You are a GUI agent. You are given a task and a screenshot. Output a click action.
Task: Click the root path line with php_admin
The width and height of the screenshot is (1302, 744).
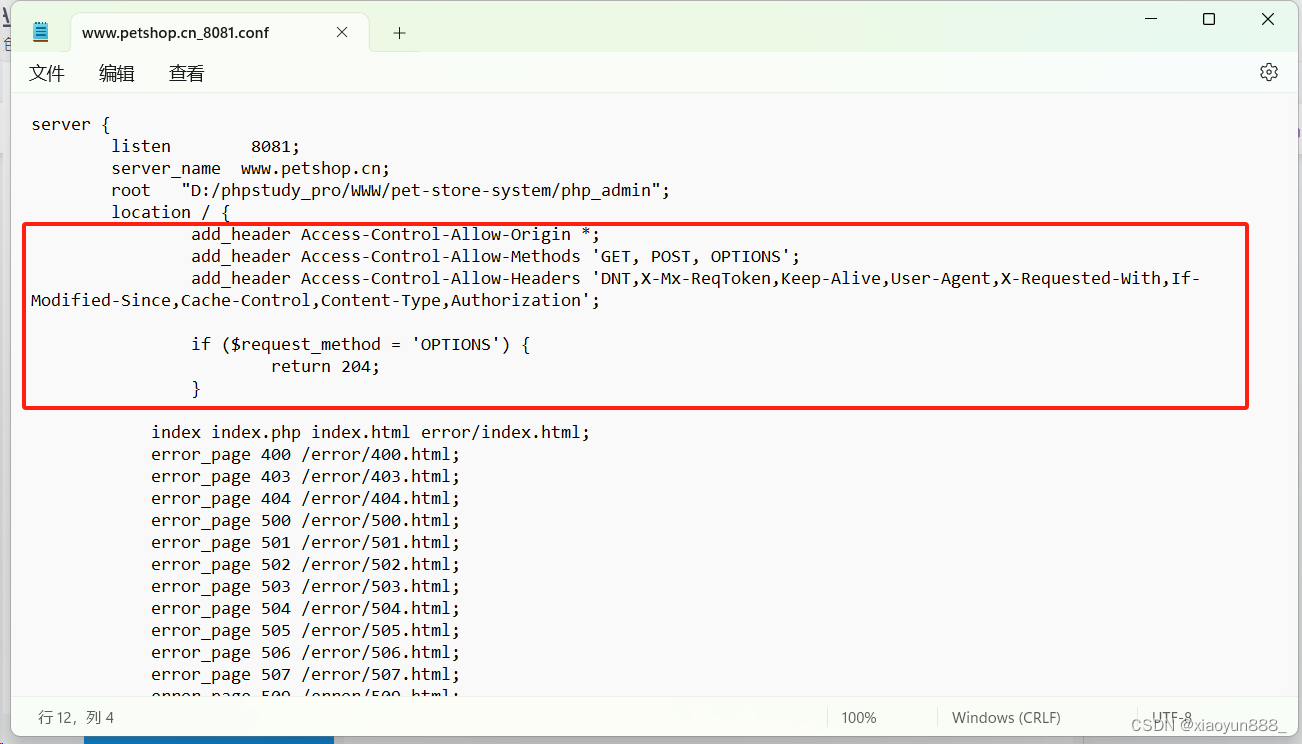coord(390,190)
